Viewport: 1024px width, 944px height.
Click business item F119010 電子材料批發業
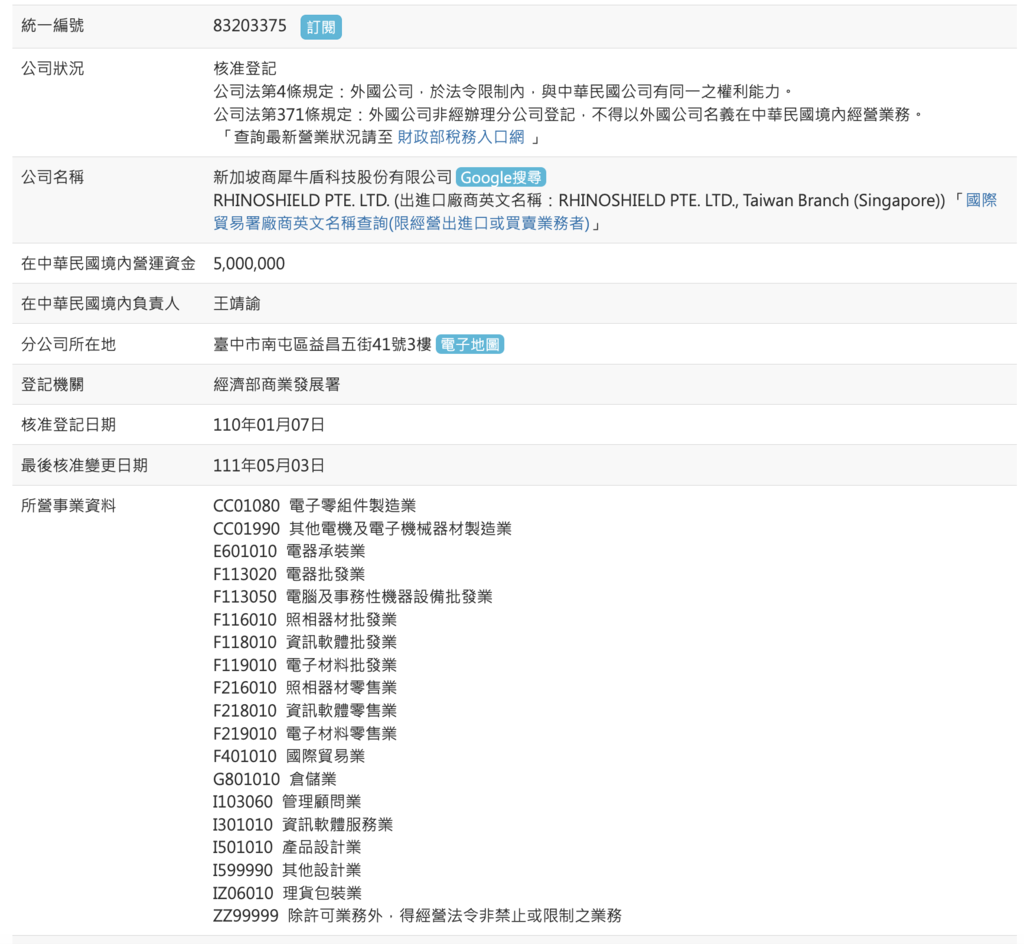click(305, 665)
